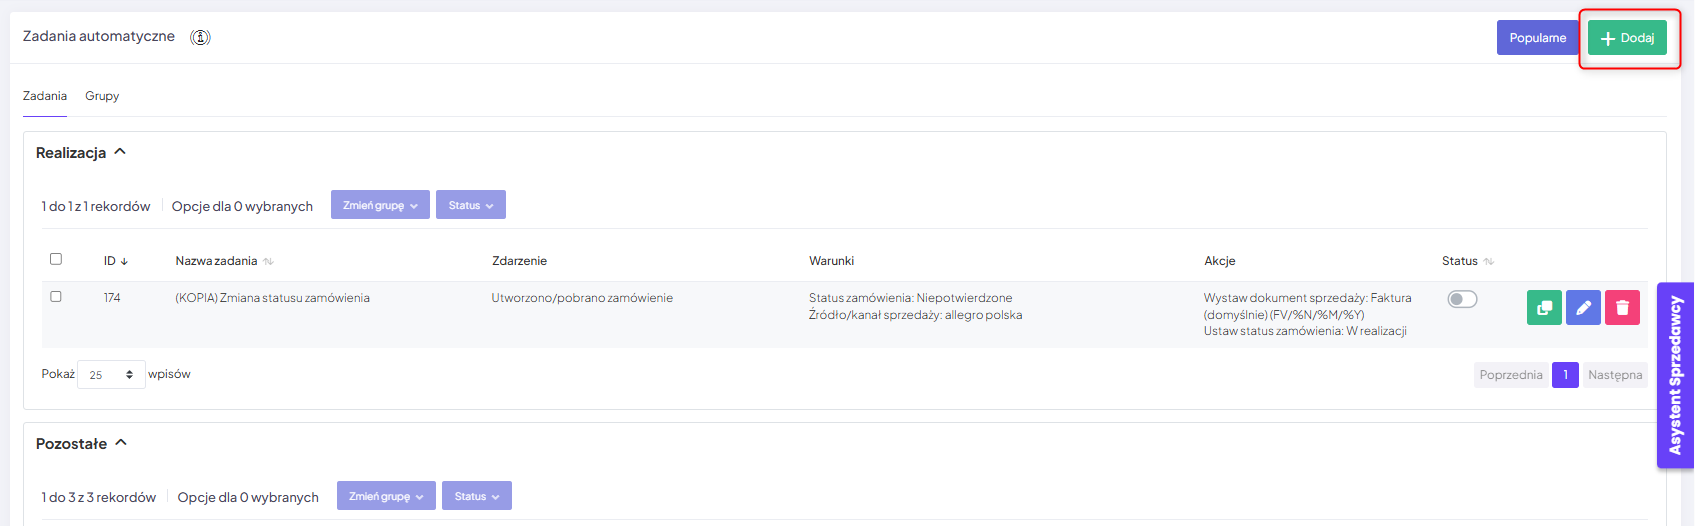1695x526 pixels.
Task: Duplicate task 174 with green copy icon
Action: tap(1544, 308)
